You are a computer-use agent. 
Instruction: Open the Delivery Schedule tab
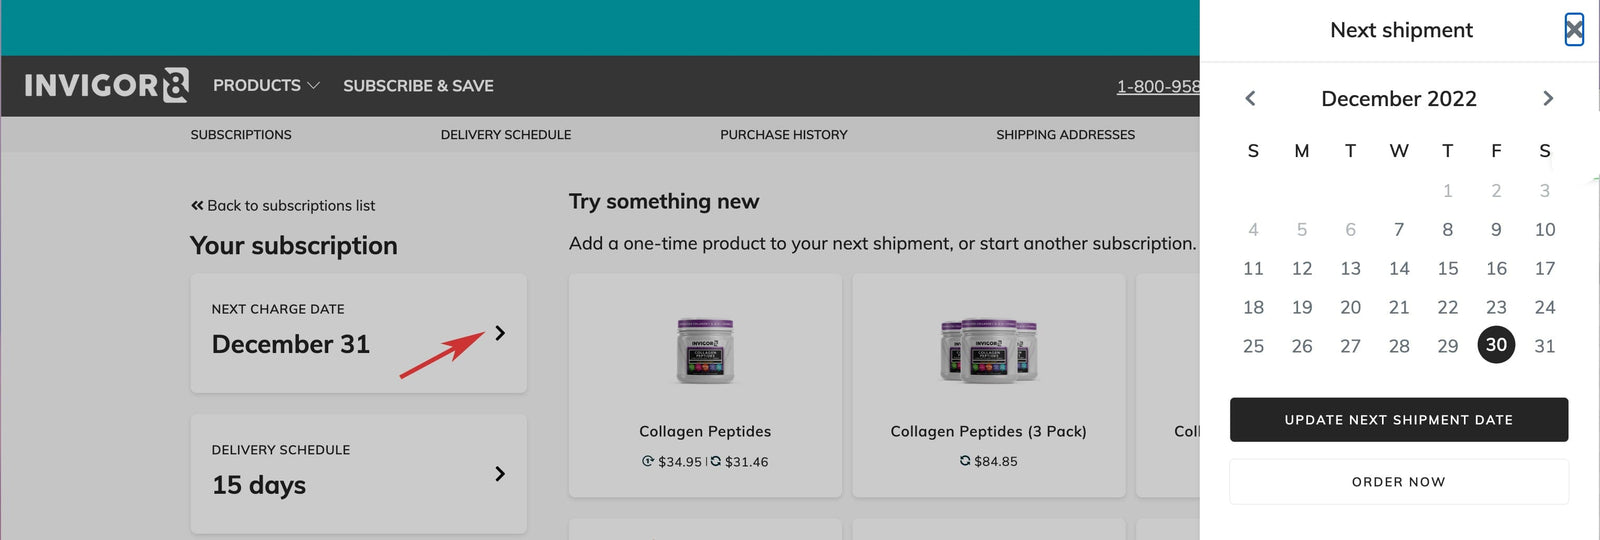506,135
